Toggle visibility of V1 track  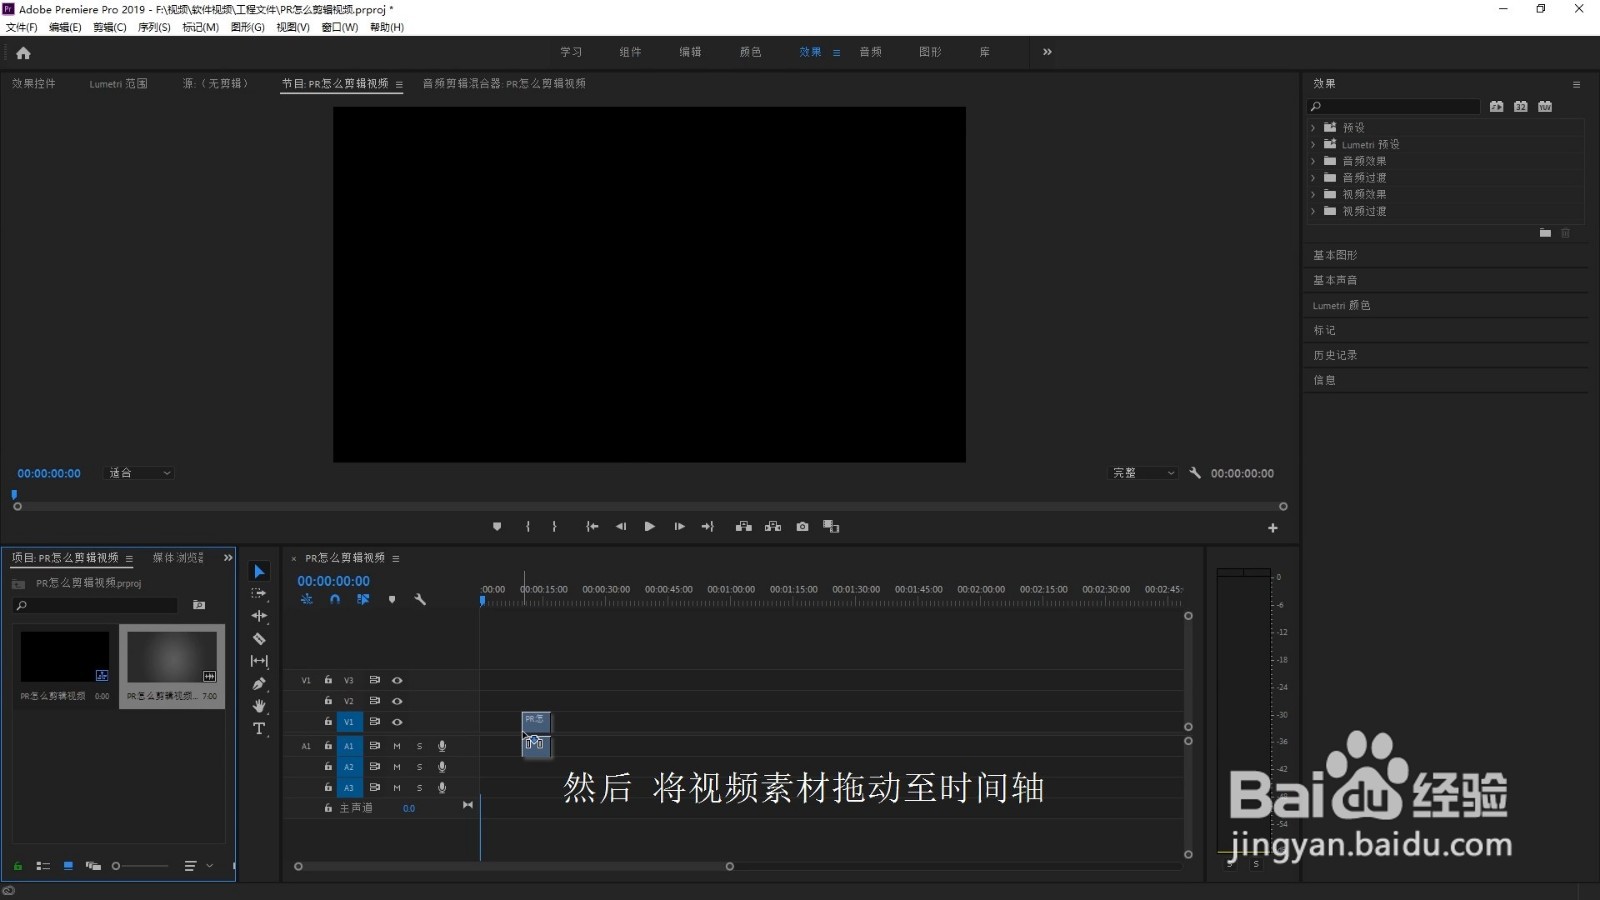[x=397, y=721]
